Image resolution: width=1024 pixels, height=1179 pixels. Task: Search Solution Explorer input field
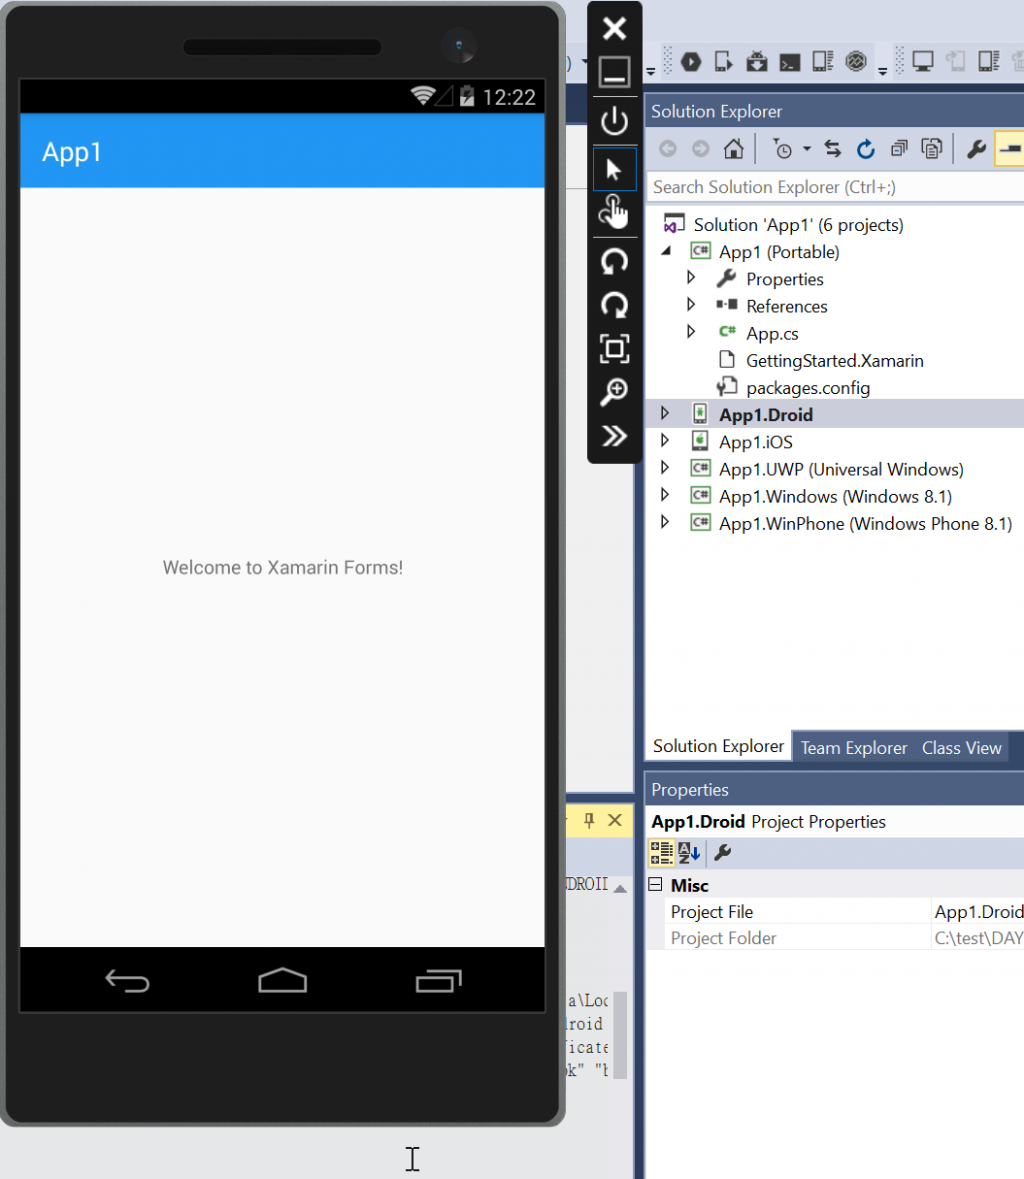tap(835, 187)
